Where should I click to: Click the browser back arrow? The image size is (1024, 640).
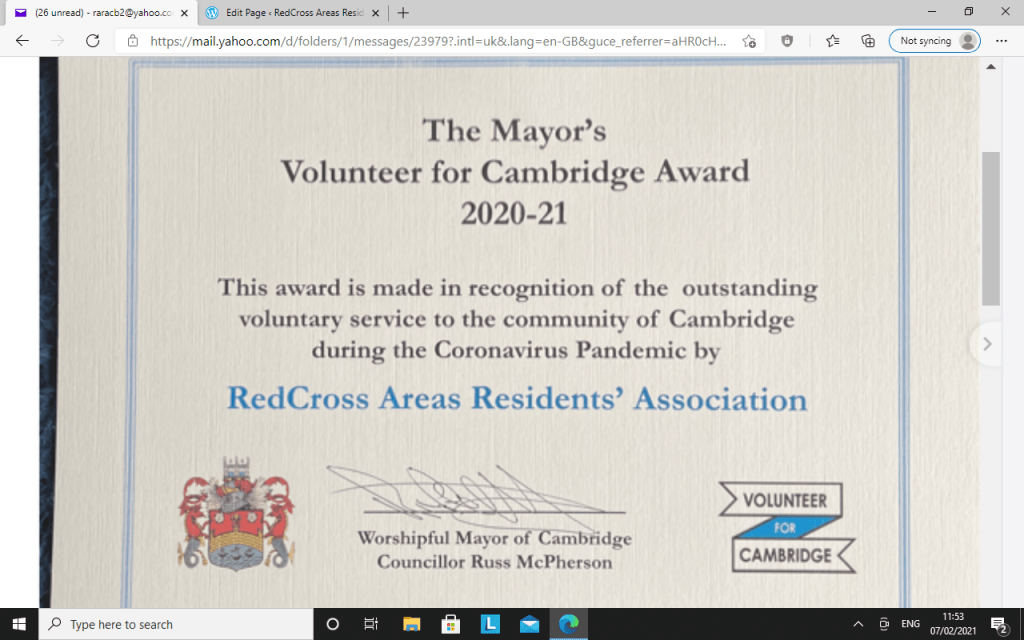coord(22,41)
